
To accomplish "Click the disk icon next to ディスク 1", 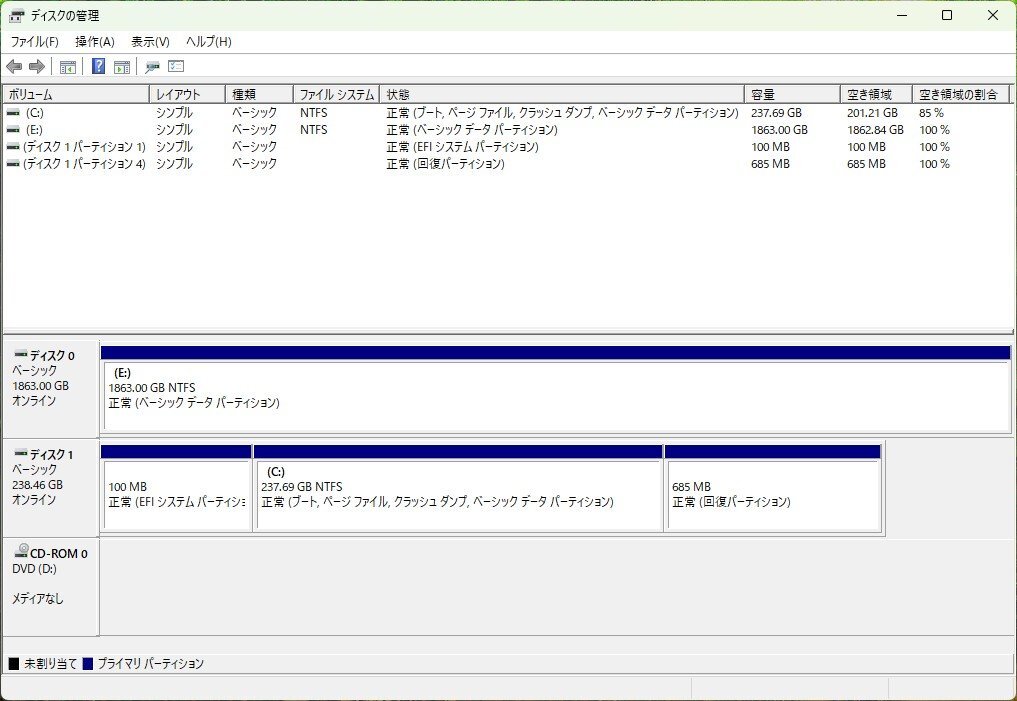I will tap(21, 453).
